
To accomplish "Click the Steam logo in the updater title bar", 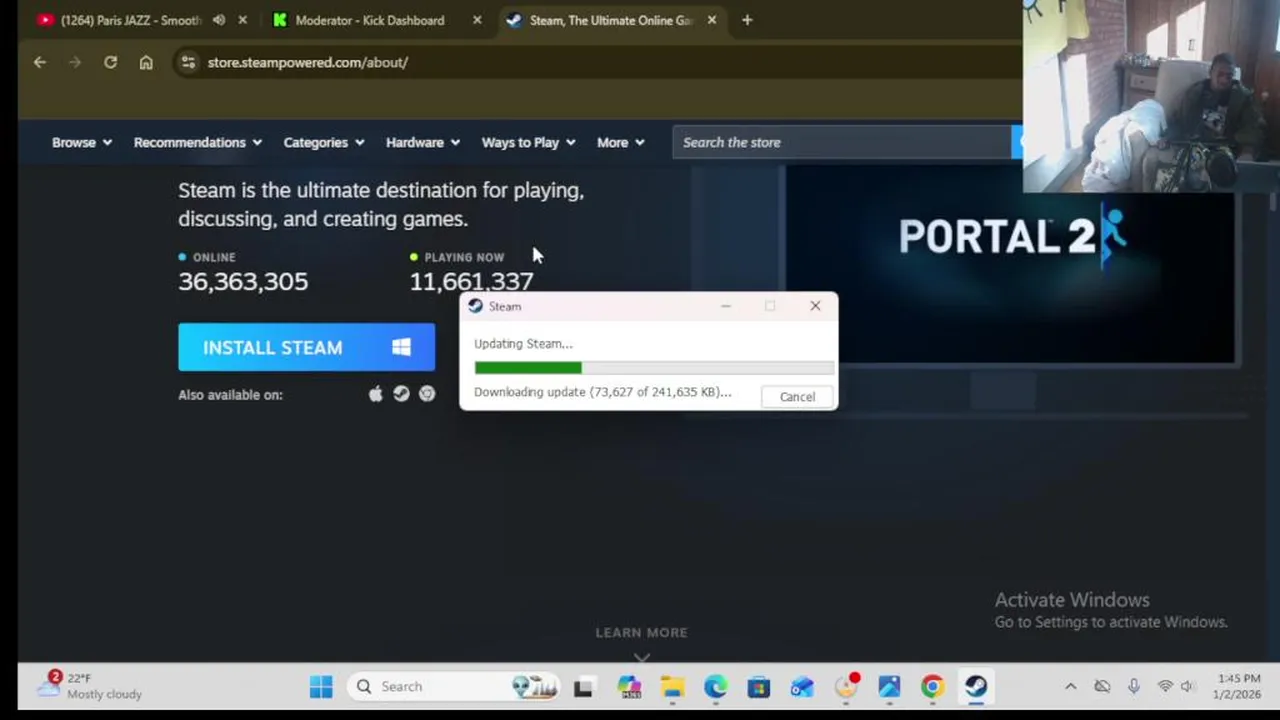I will coord(476,306).
